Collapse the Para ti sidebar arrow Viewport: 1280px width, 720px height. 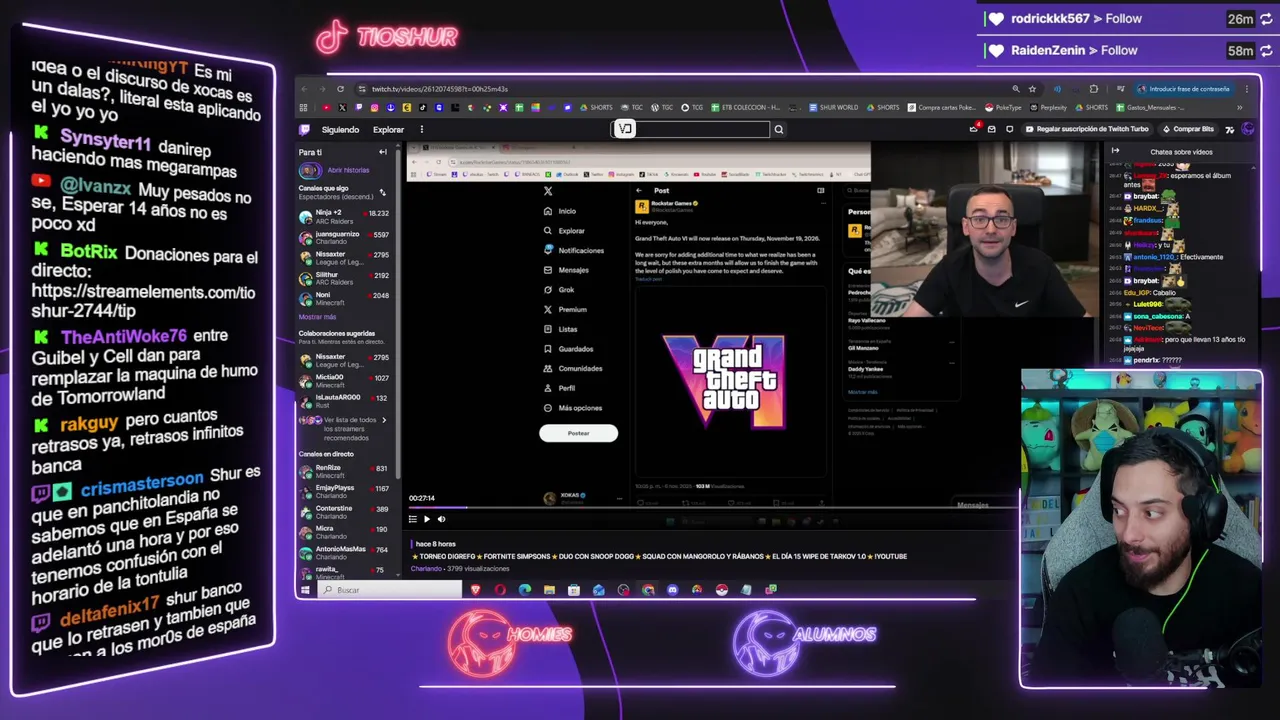pyautogui.click(x=382, y=152)
